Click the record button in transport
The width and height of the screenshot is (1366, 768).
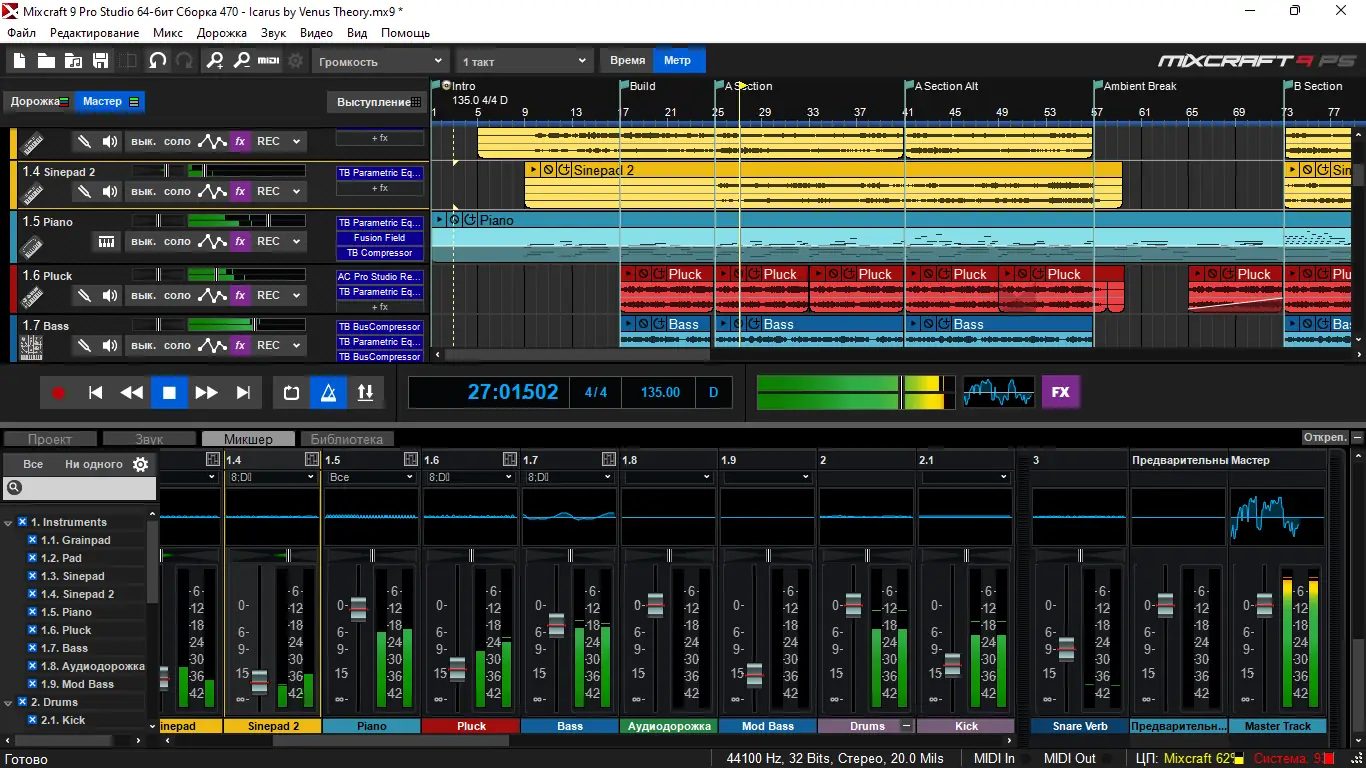point(58,393)
